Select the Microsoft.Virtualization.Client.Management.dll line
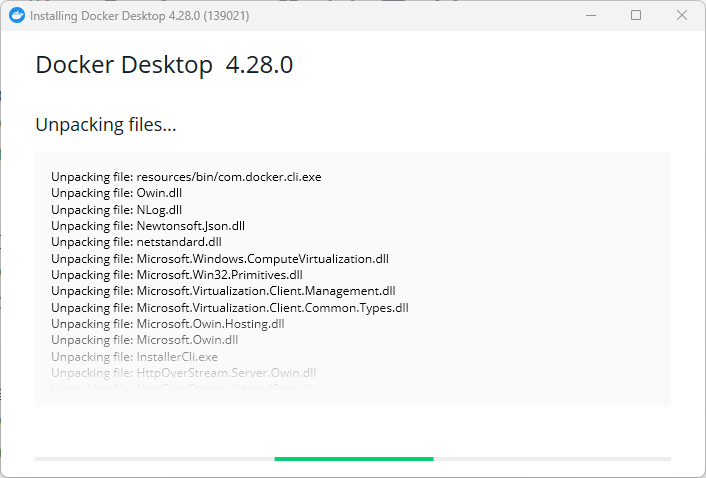Image resolution: width=706 pixels, height=478 pixels. pos(223,291)
